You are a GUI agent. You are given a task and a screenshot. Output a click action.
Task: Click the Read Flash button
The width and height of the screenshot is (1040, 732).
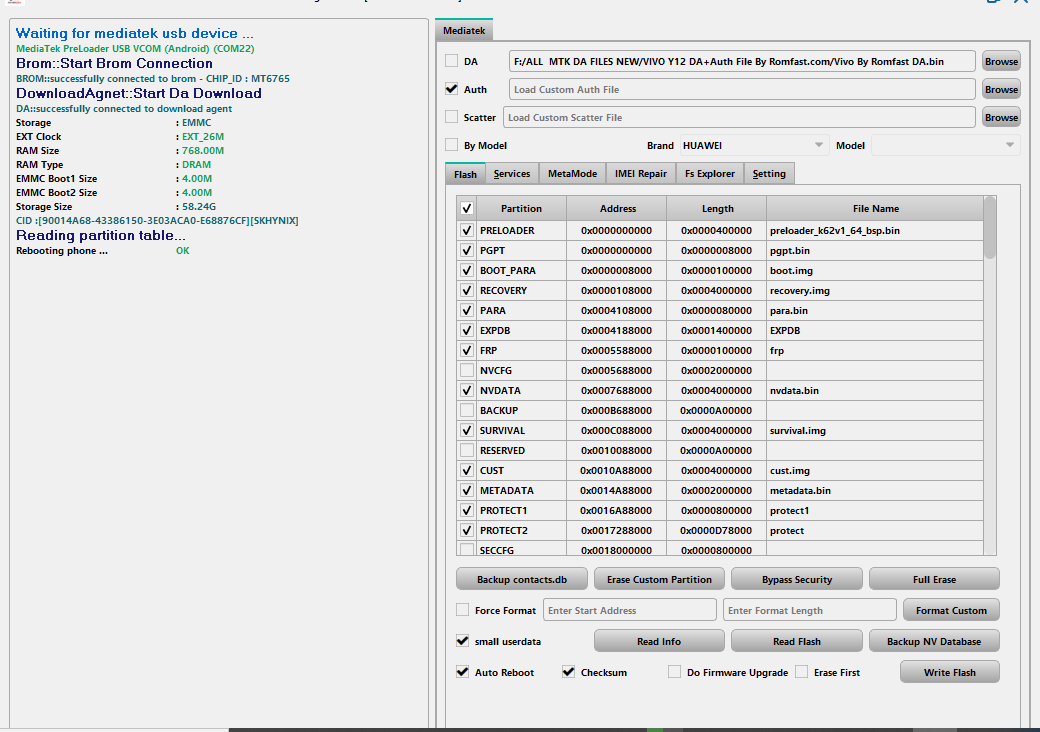tap(797, 641)
